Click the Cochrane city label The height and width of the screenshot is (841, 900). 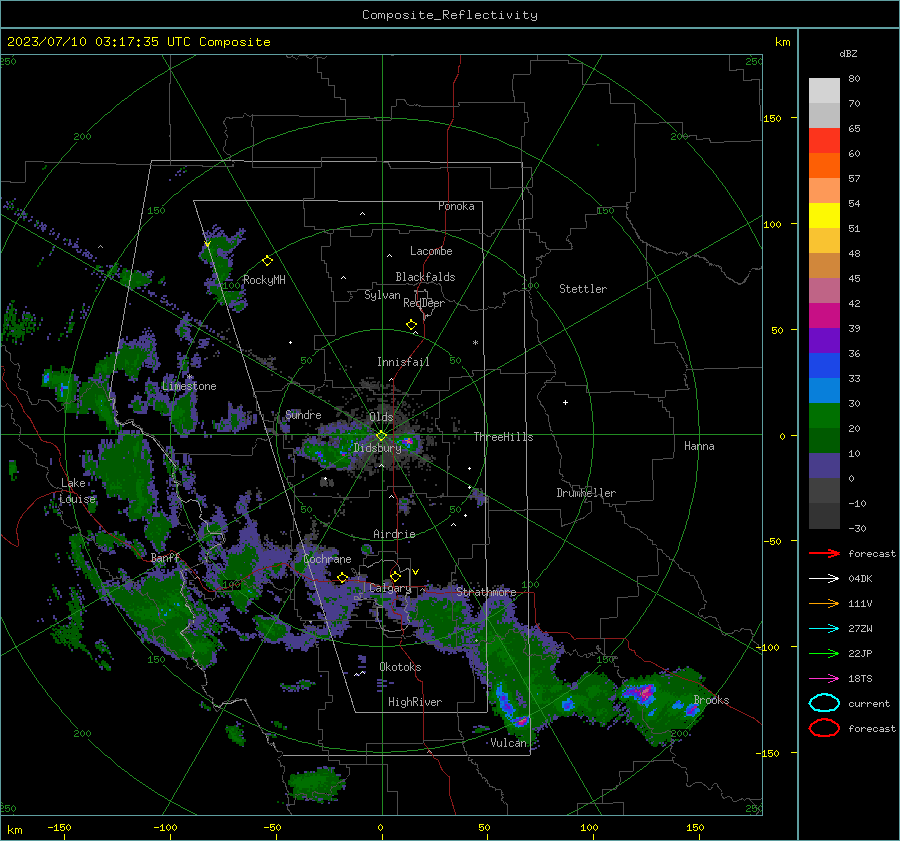tap(327, 559)
